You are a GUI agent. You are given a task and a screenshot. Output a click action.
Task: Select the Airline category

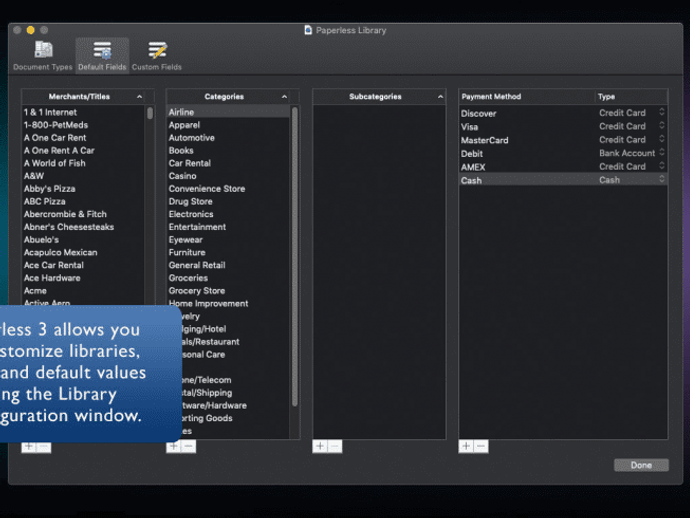(228, 112)
